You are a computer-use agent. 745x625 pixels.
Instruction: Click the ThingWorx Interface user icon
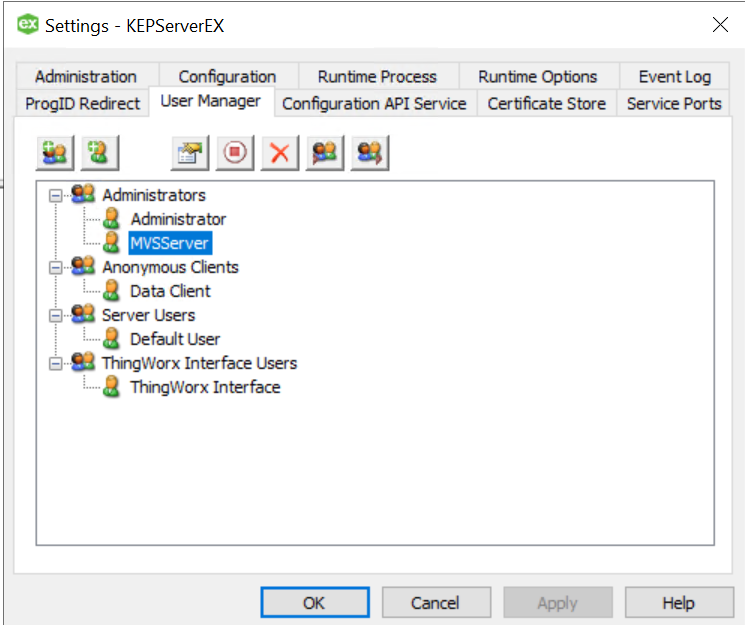point(111,386)
